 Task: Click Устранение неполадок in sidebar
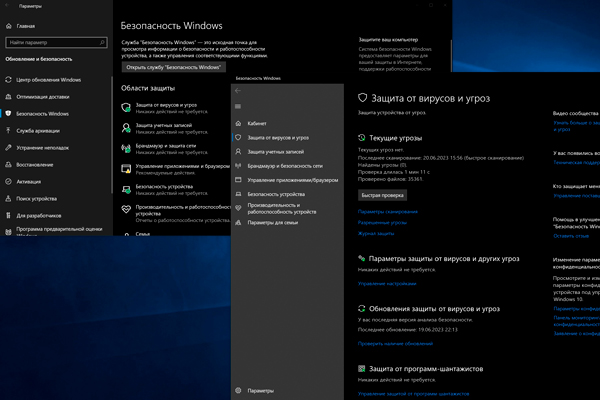tap(42, 148)
